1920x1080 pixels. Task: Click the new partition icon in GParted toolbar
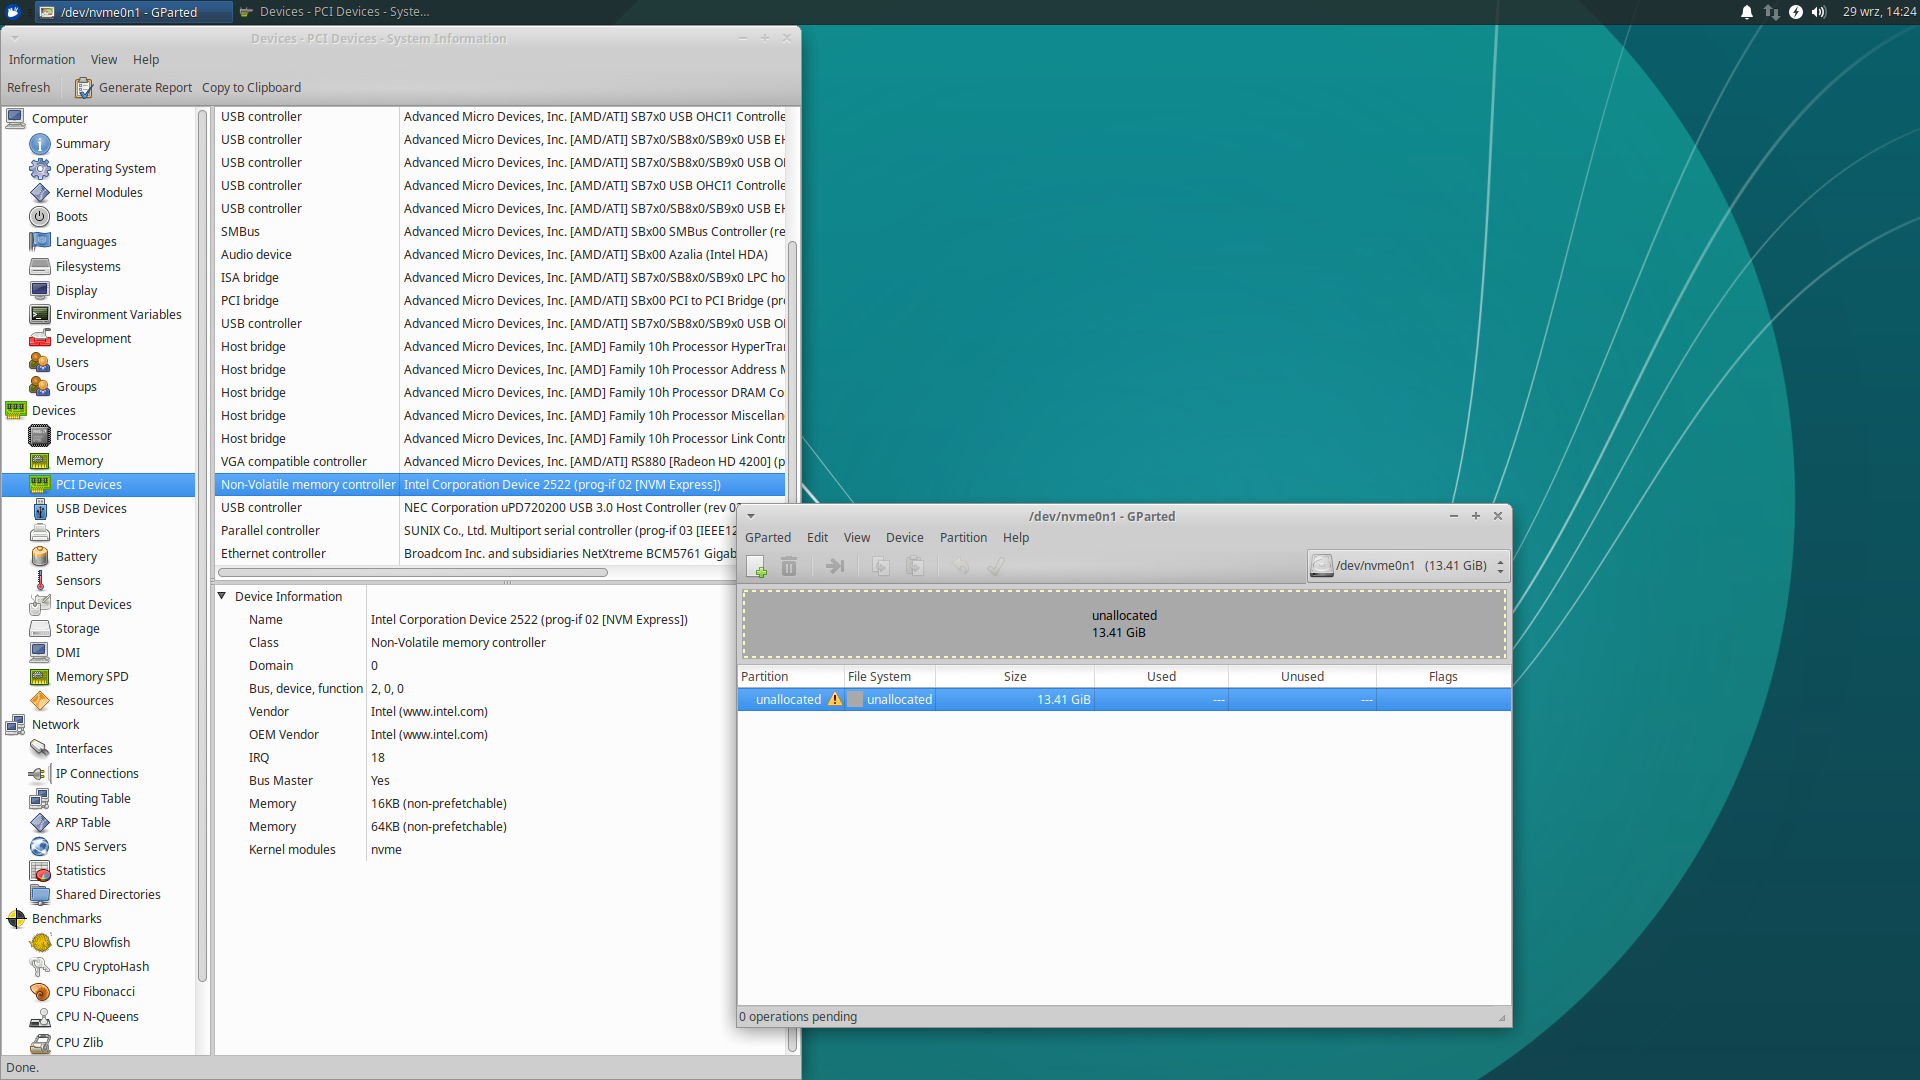[756, 567]
